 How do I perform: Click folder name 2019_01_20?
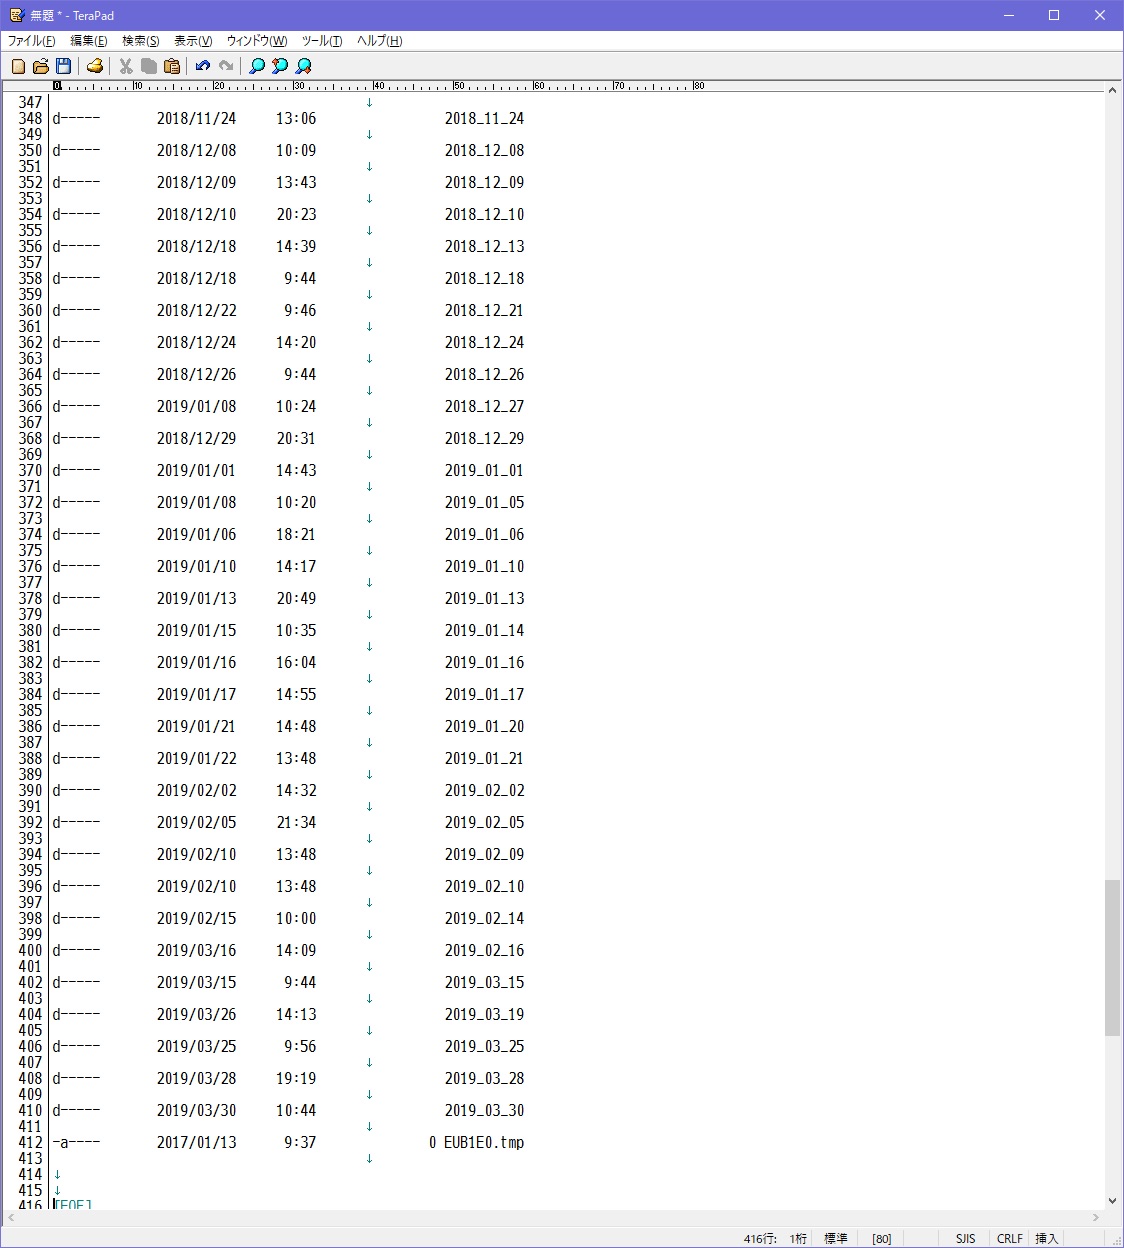(x=484, y=726)
